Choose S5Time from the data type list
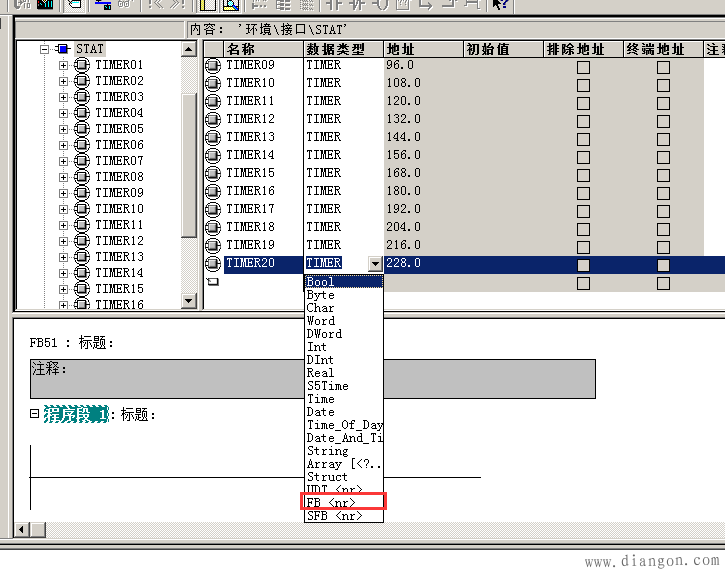Screen dimensions: 725x575 (344, 386)
